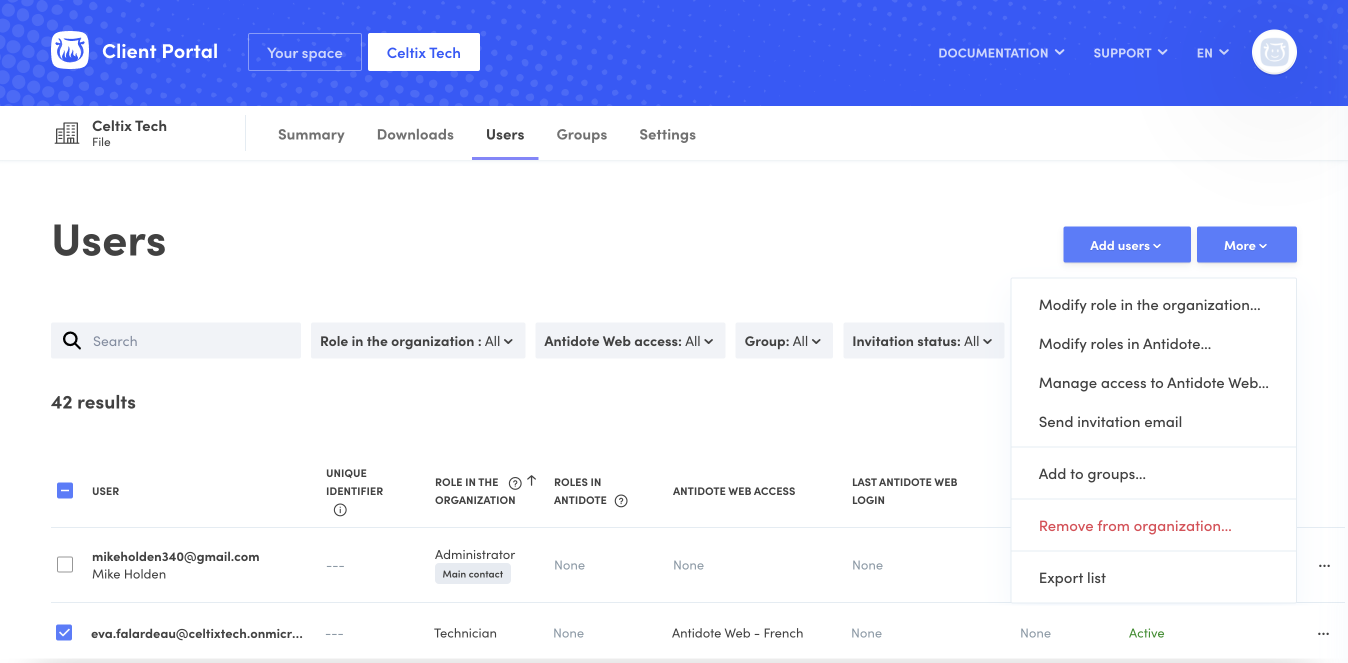
Task: Expand the Documentation dropdown
Action: [1001, 53]
